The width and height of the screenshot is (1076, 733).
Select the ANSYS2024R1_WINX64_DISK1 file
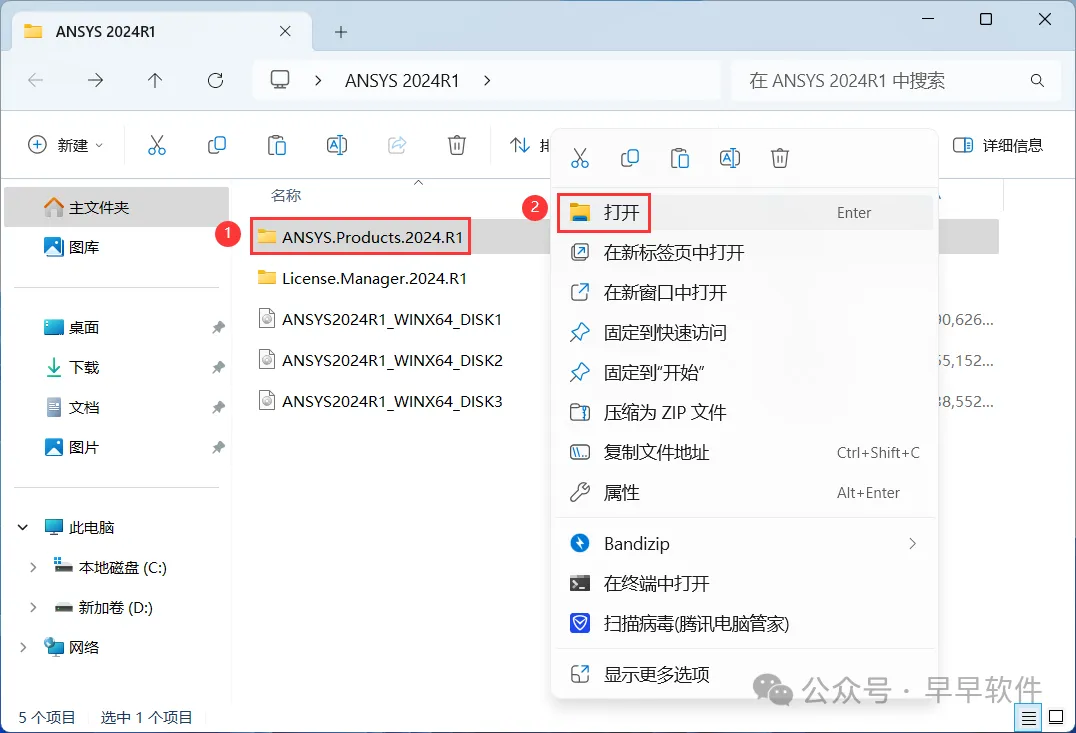380,319
